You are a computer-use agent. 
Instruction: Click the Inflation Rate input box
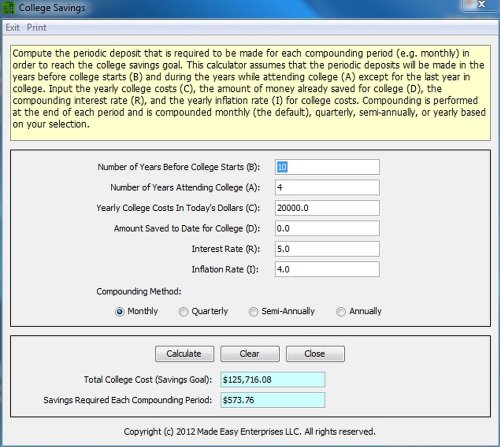tap(327, 269)
